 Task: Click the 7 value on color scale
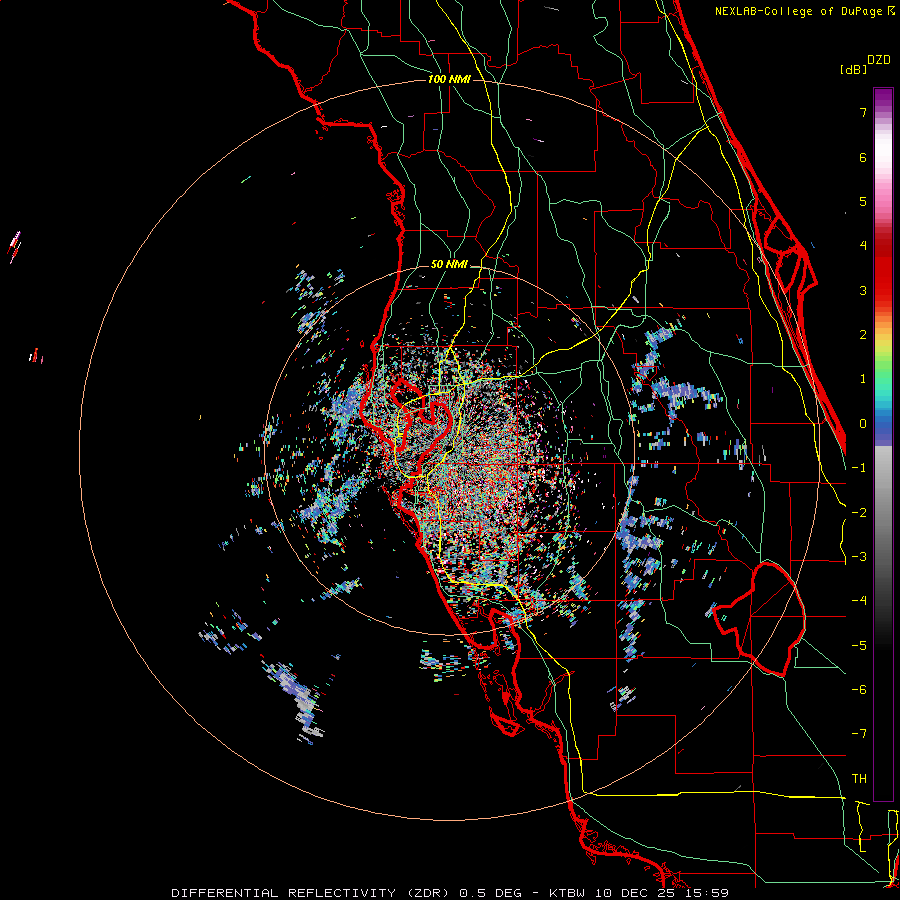[x=863, y=112]
